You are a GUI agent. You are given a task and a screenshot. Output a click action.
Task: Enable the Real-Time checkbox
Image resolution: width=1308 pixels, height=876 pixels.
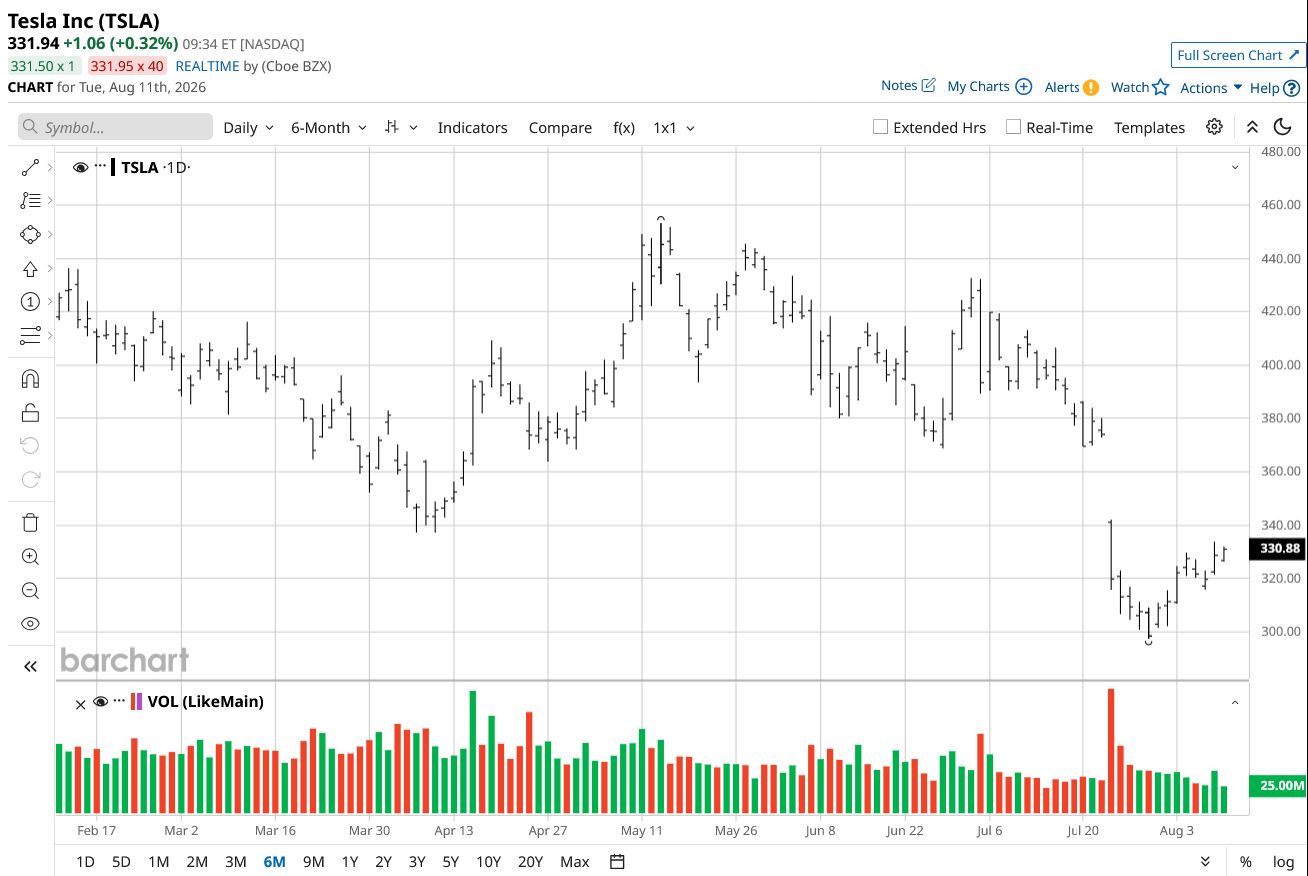pos(1013,127)
